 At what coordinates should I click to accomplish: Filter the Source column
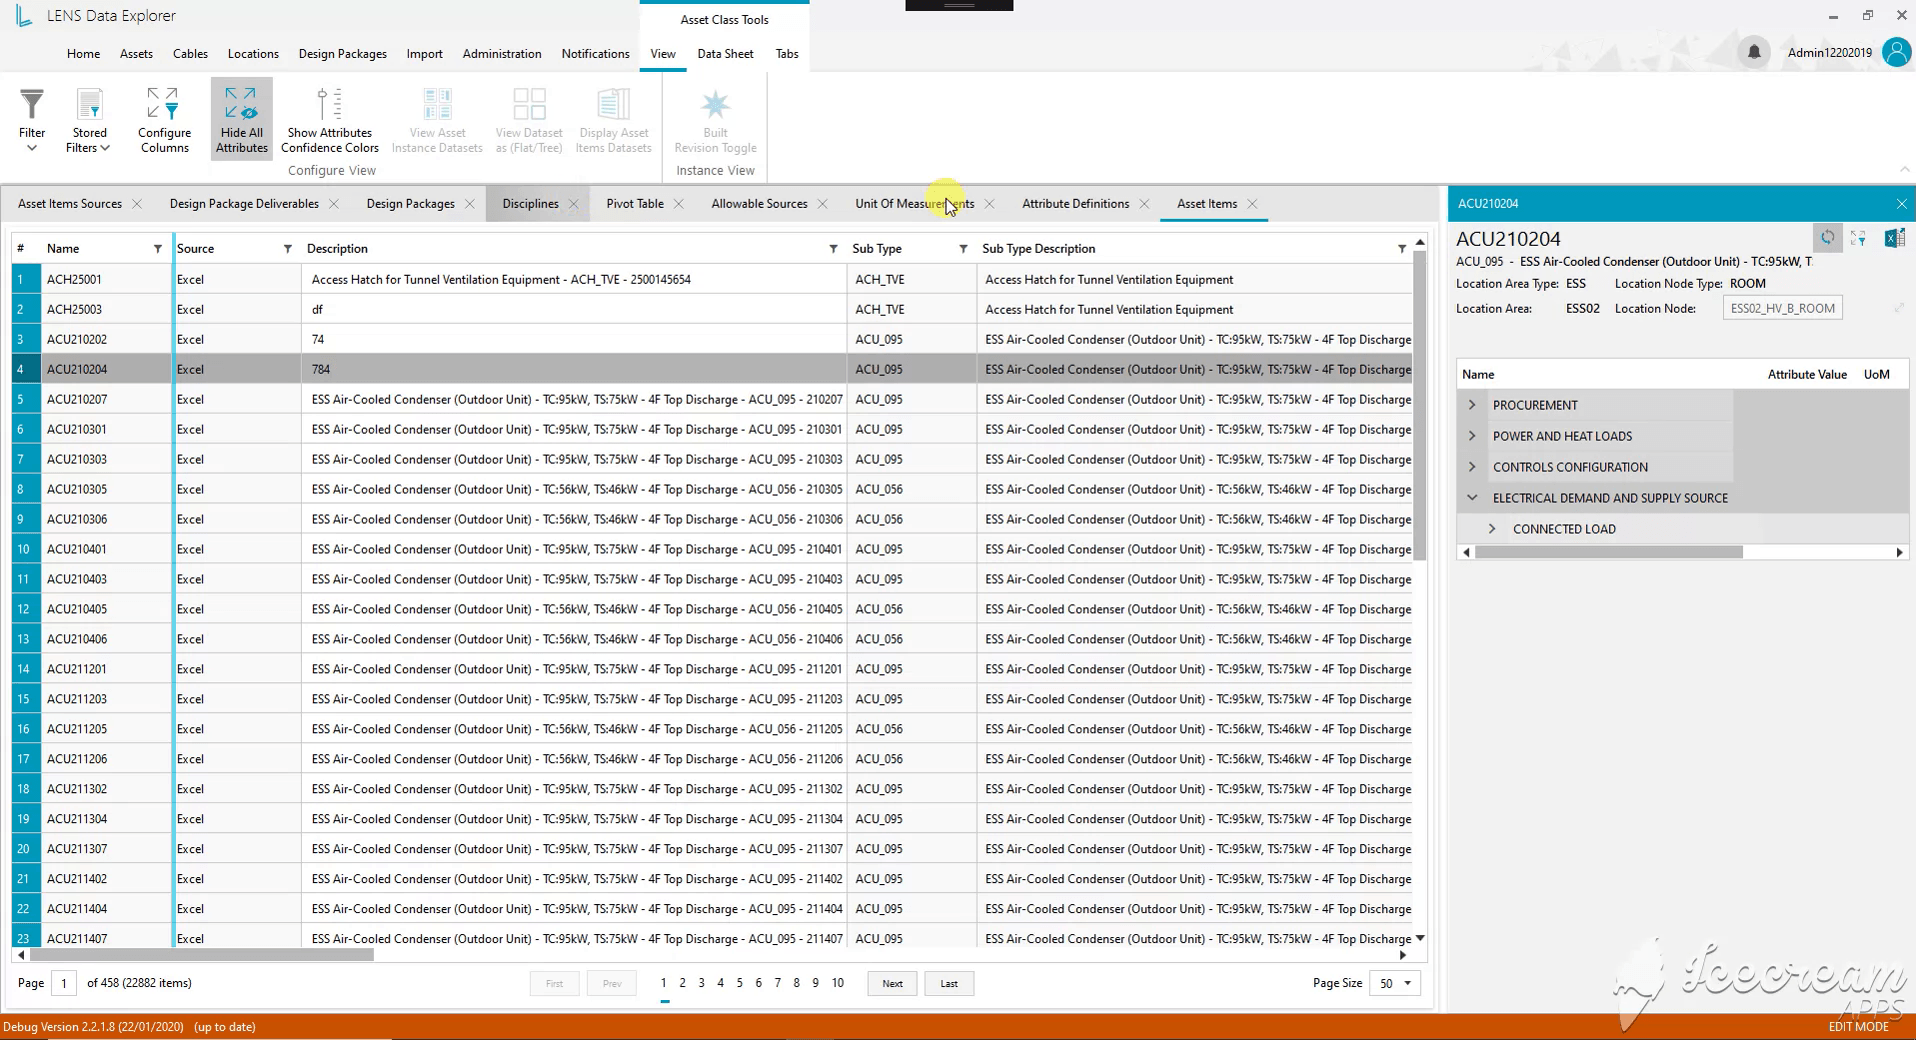click(287, 248)
